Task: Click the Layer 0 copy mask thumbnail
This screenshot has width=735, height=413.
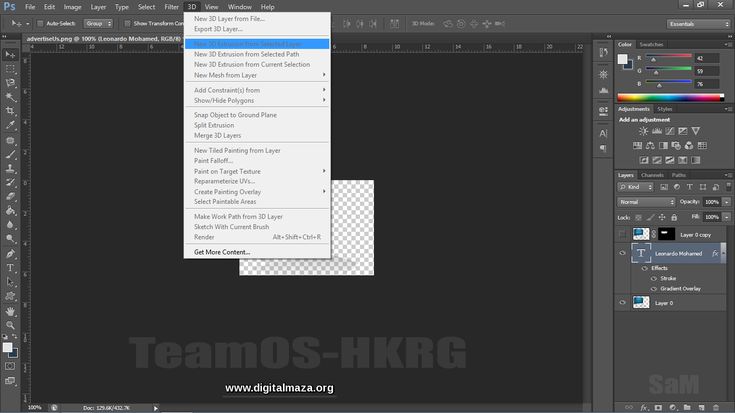Action: coord(667,233)
